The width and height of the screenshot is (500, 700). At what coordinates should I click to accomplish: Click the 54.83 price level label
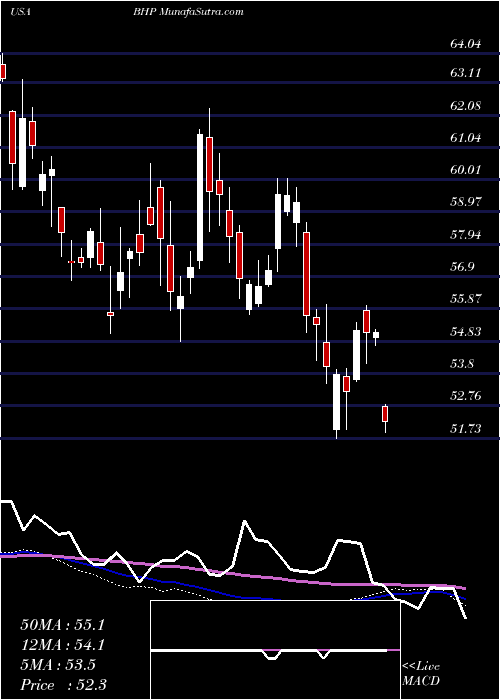tap(466, 332)
